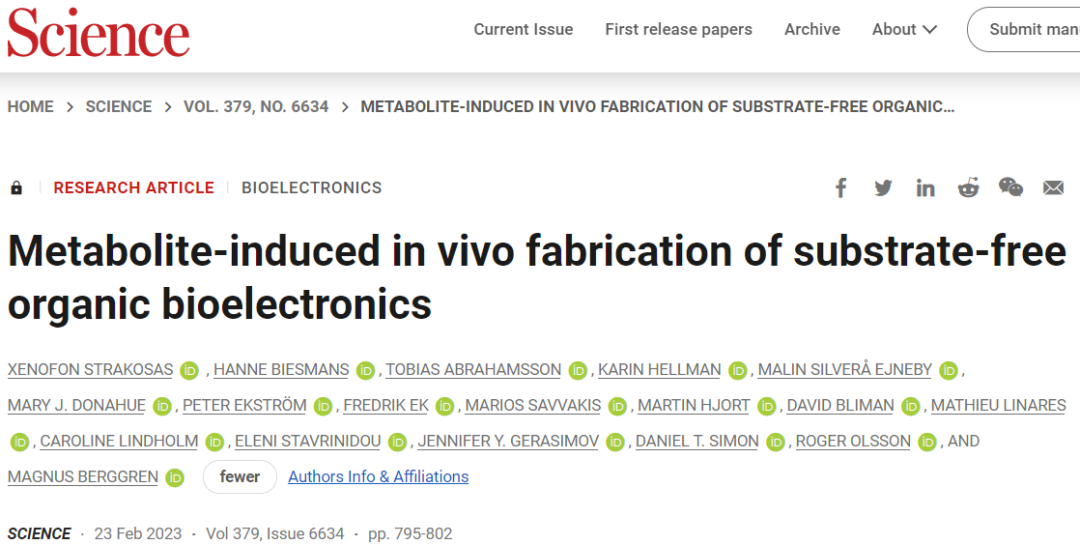Open Authors Info & Affiliations link
The width and height of the screenshot is (1080, 545).
(378, 477)
